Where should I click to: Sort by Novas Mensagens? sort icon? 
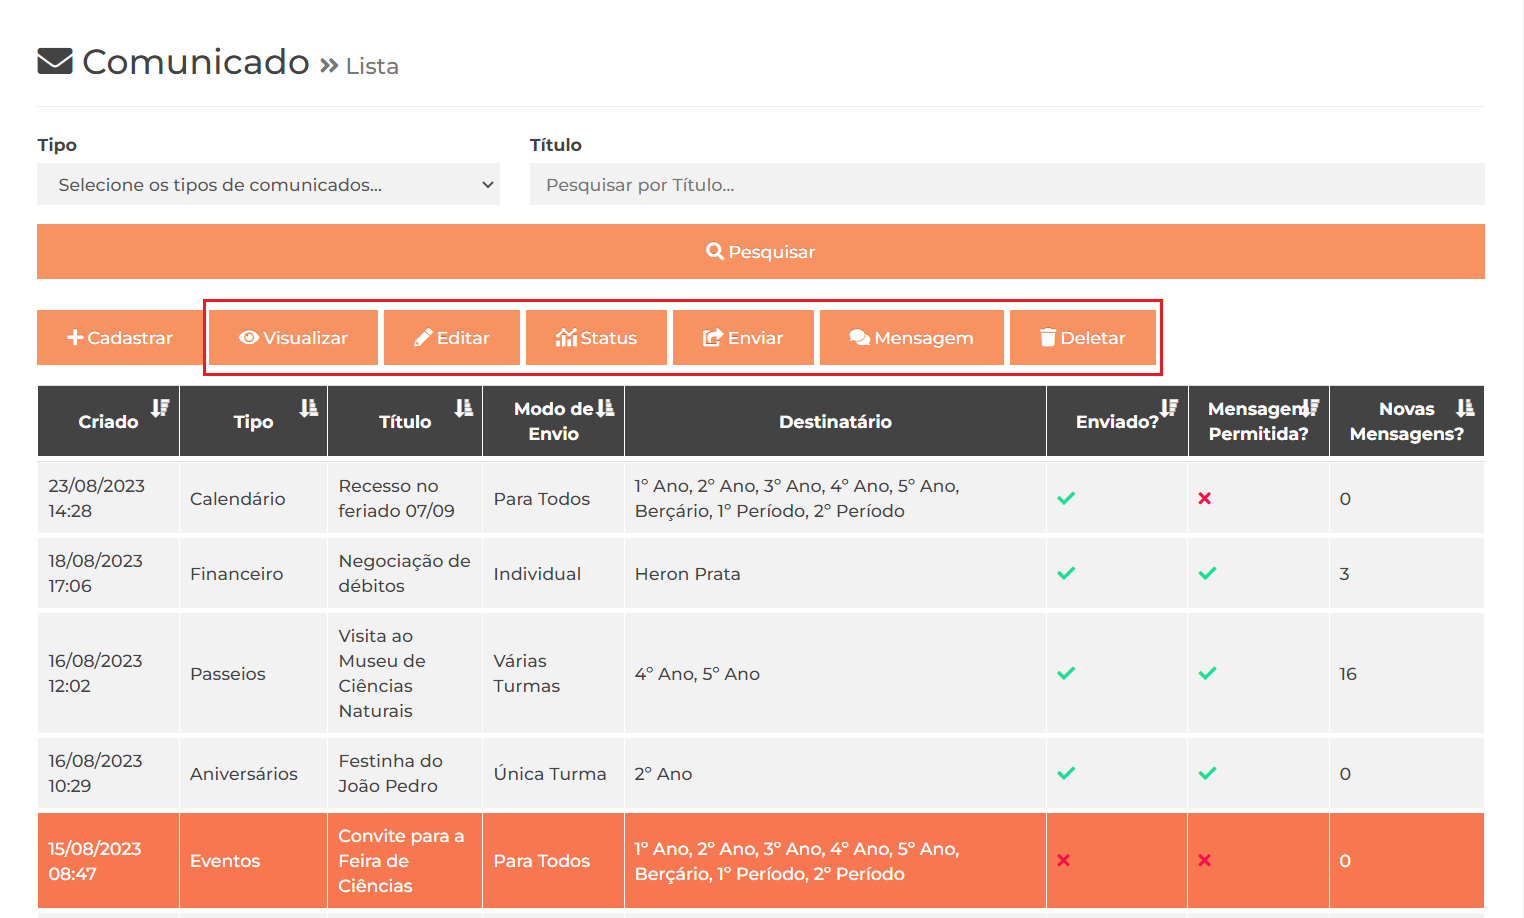click(x=1465, y=408)
